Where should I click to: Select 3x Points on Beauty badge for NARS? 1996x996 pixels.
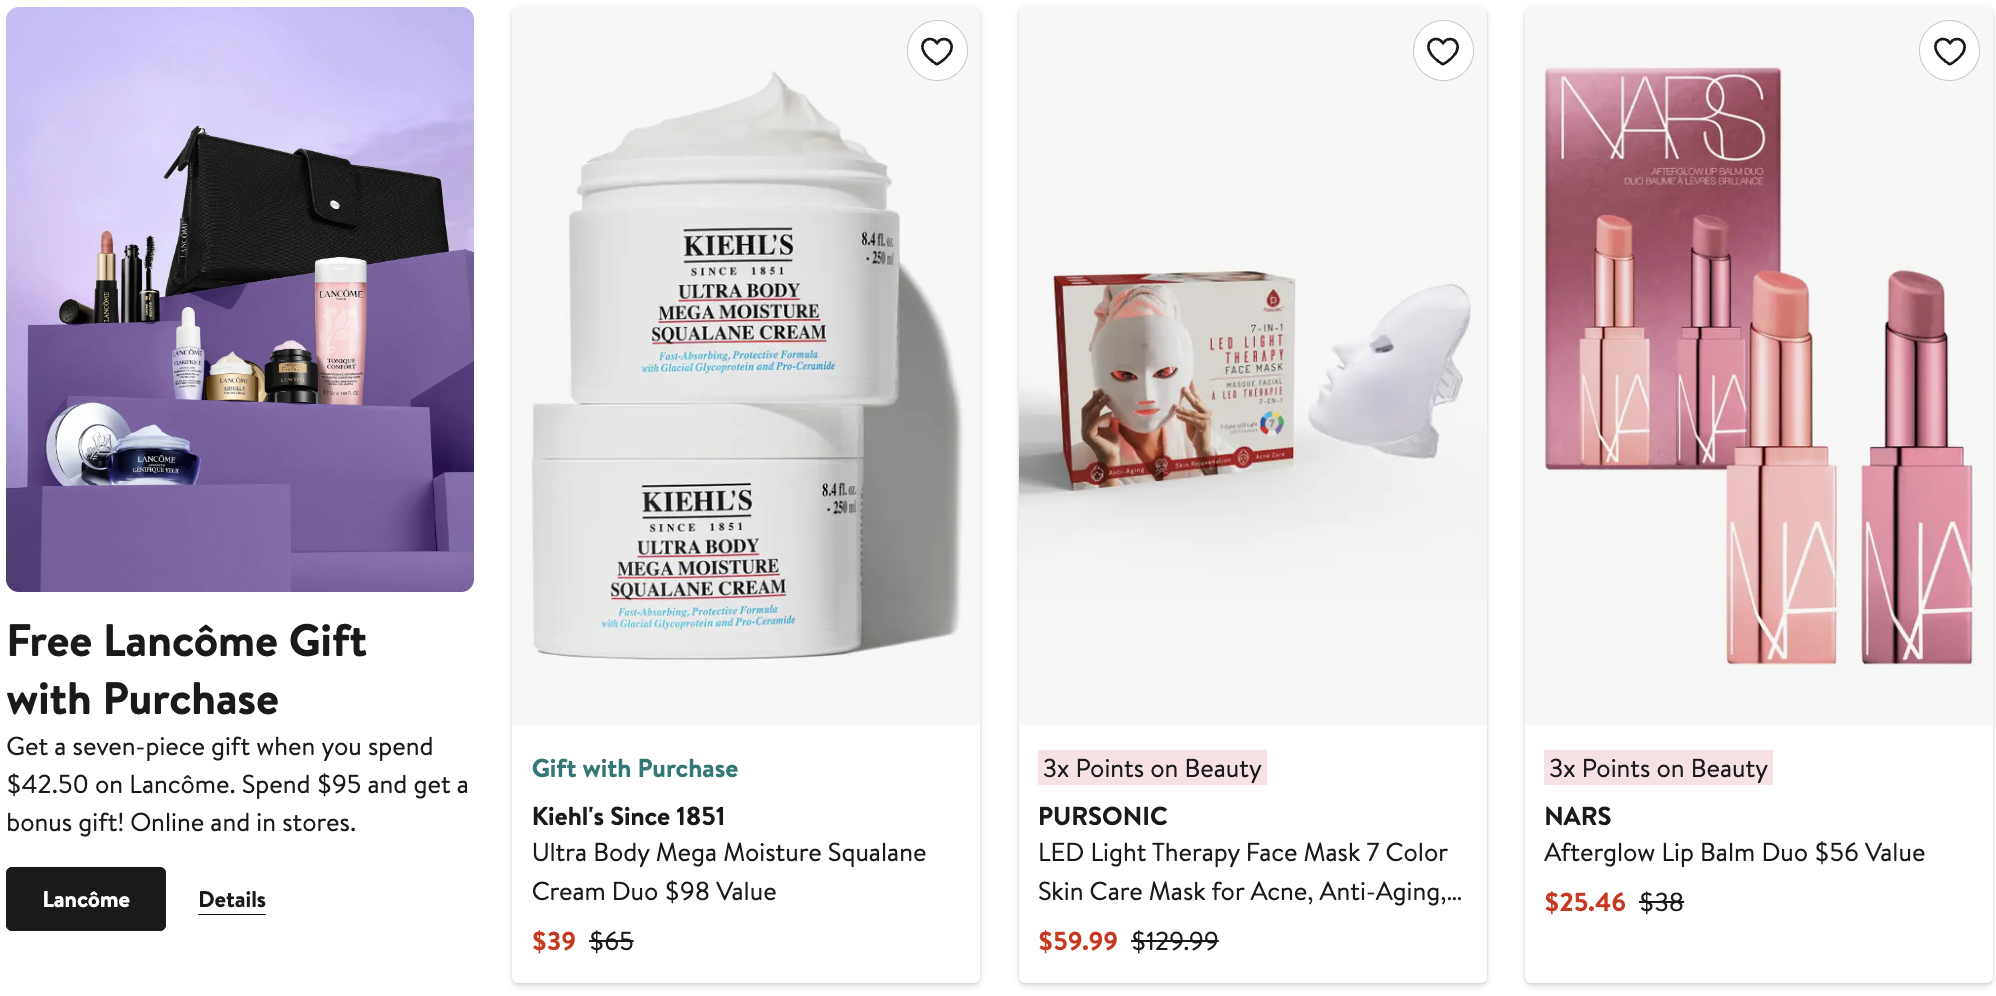coord(1658,768)
